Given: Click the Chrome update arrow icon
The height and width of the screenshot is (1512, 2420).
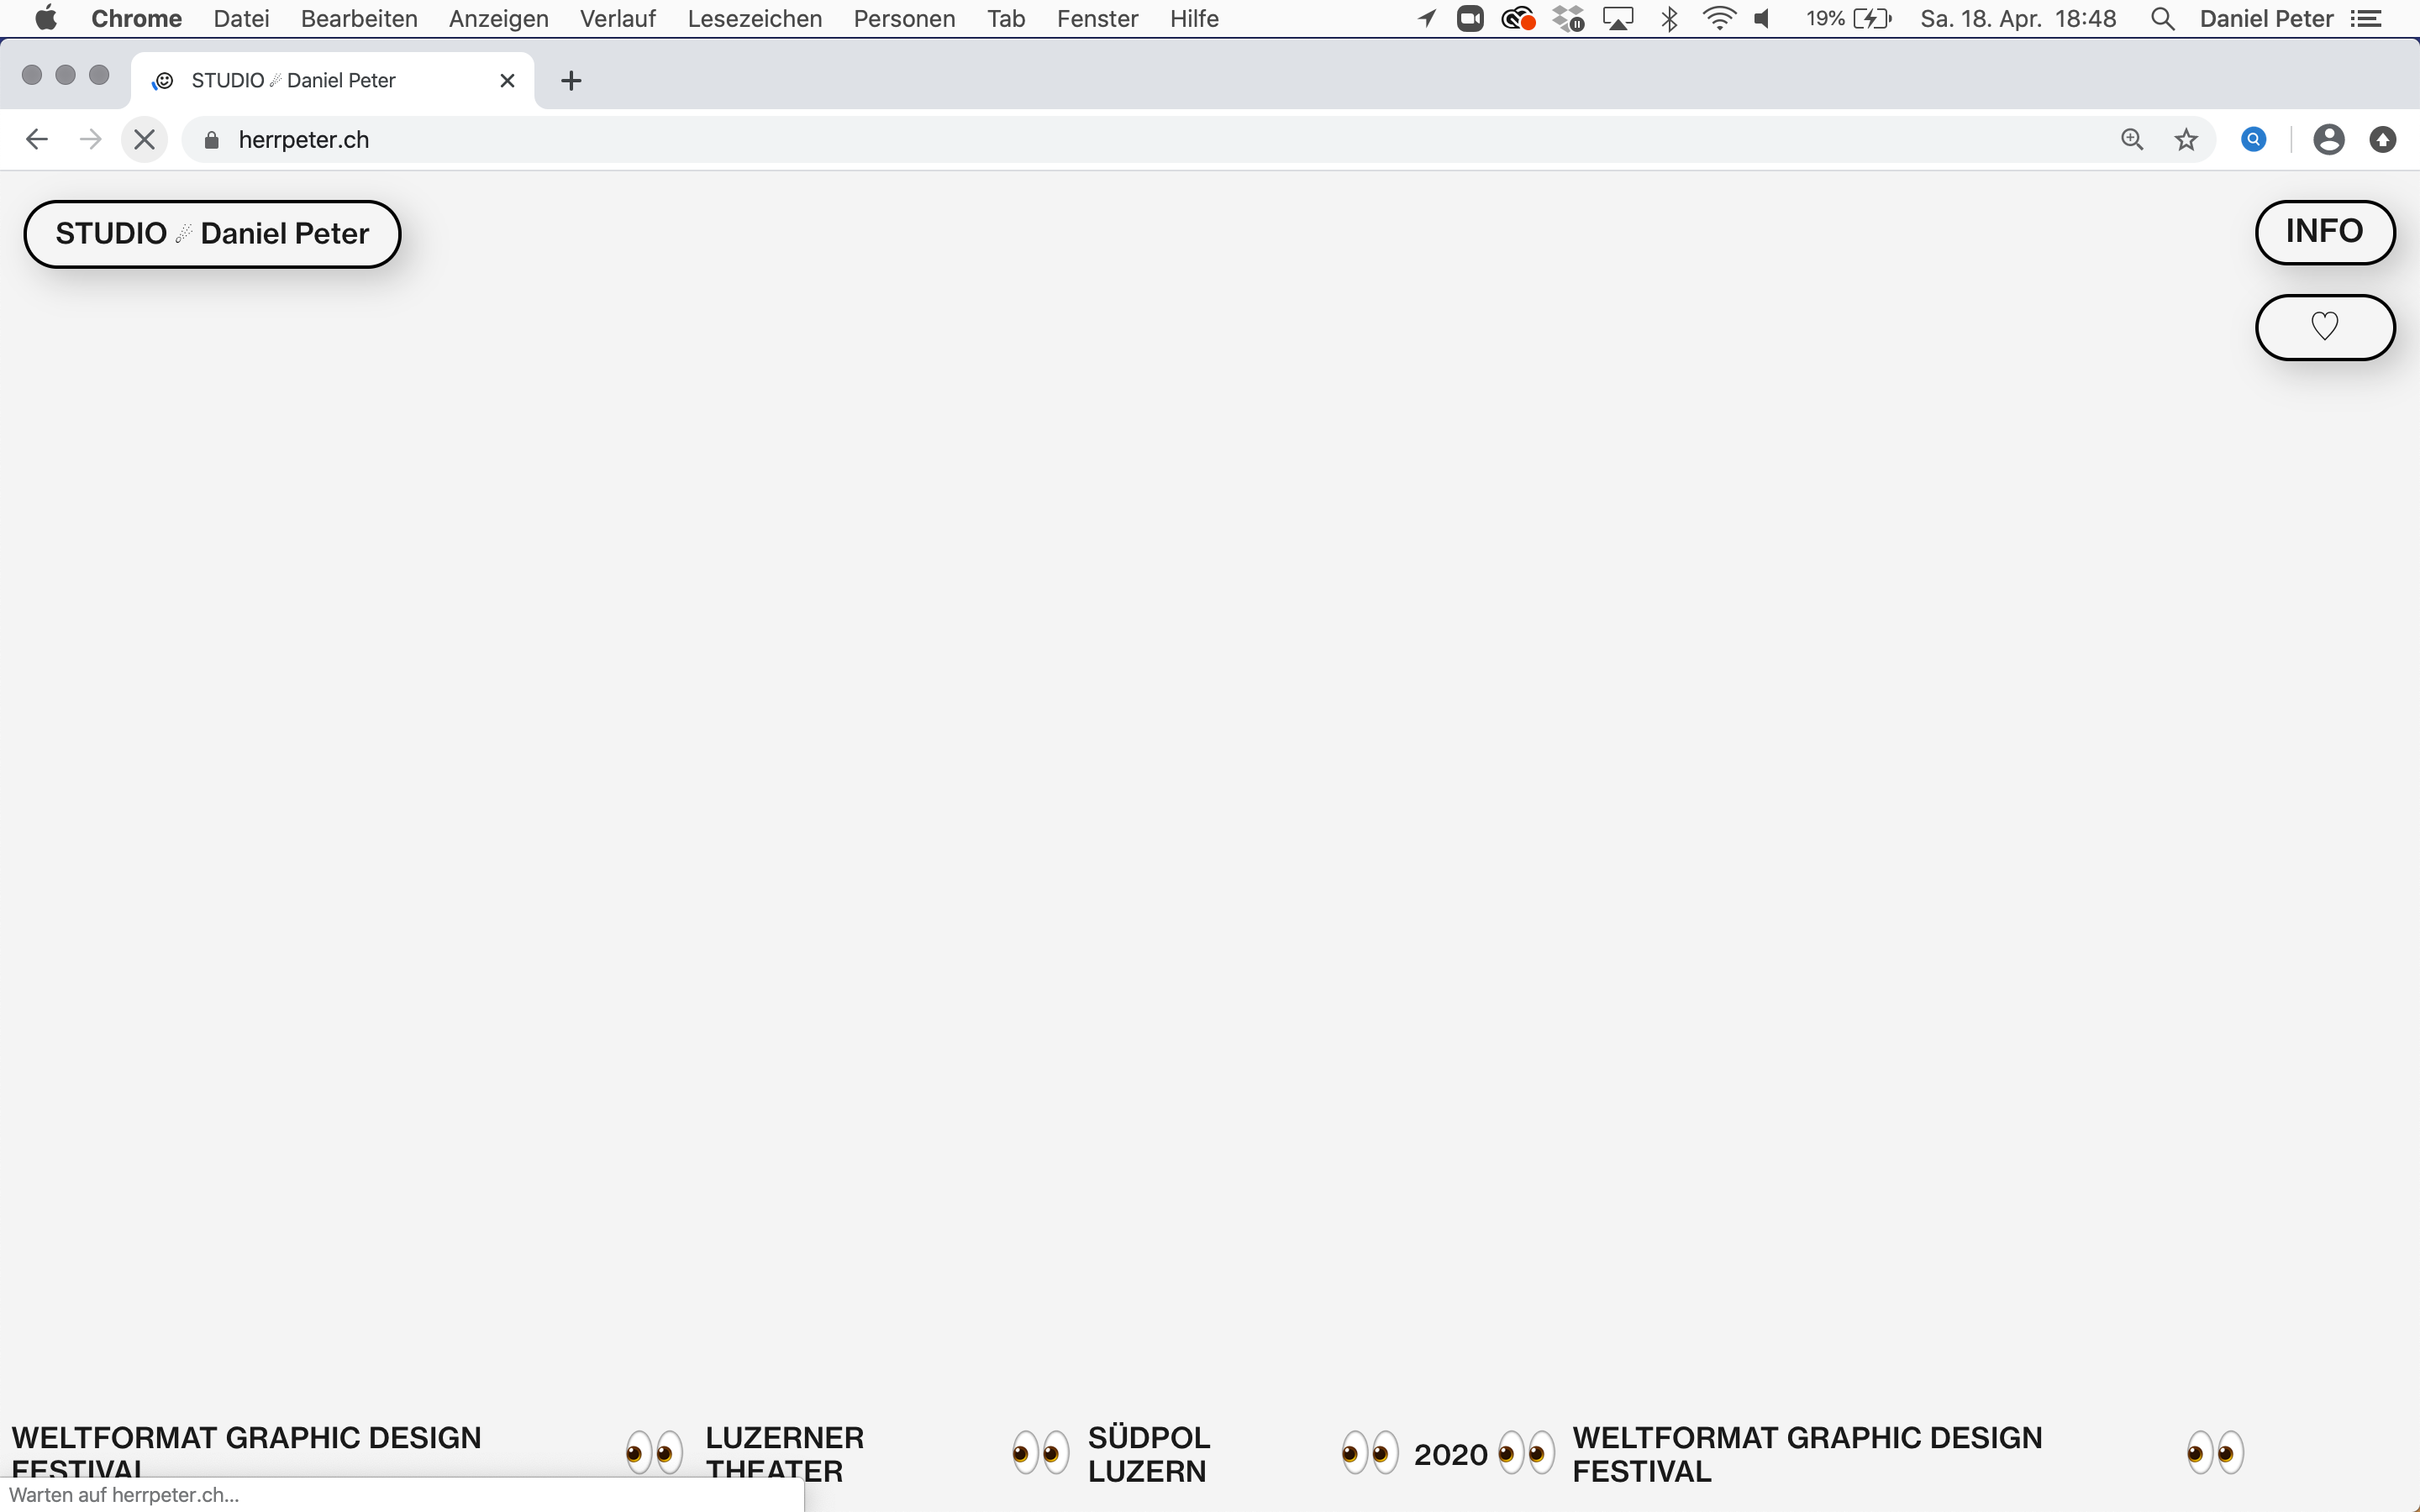Looking at the screenshot, I should (2382, 140).
